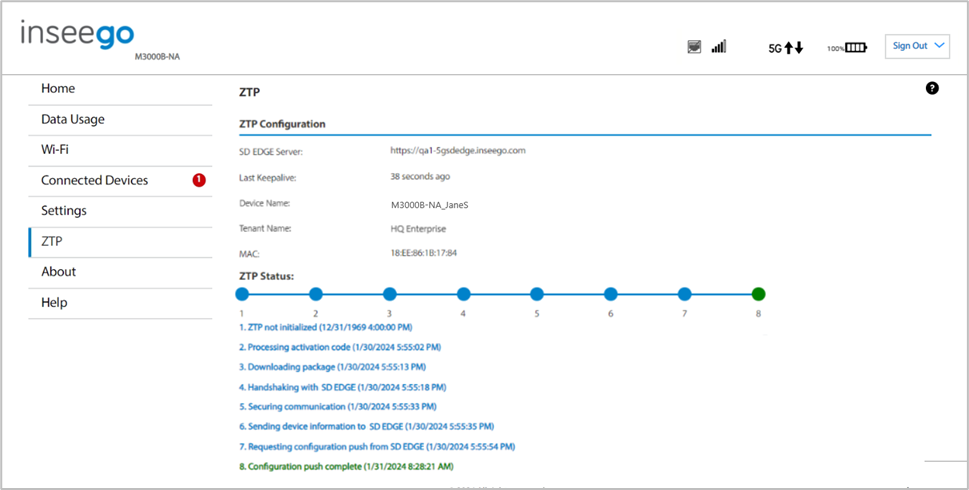969x490 pixels.
Task: Click '2. Processing activation code' status line
Action: tap(340, 347)
